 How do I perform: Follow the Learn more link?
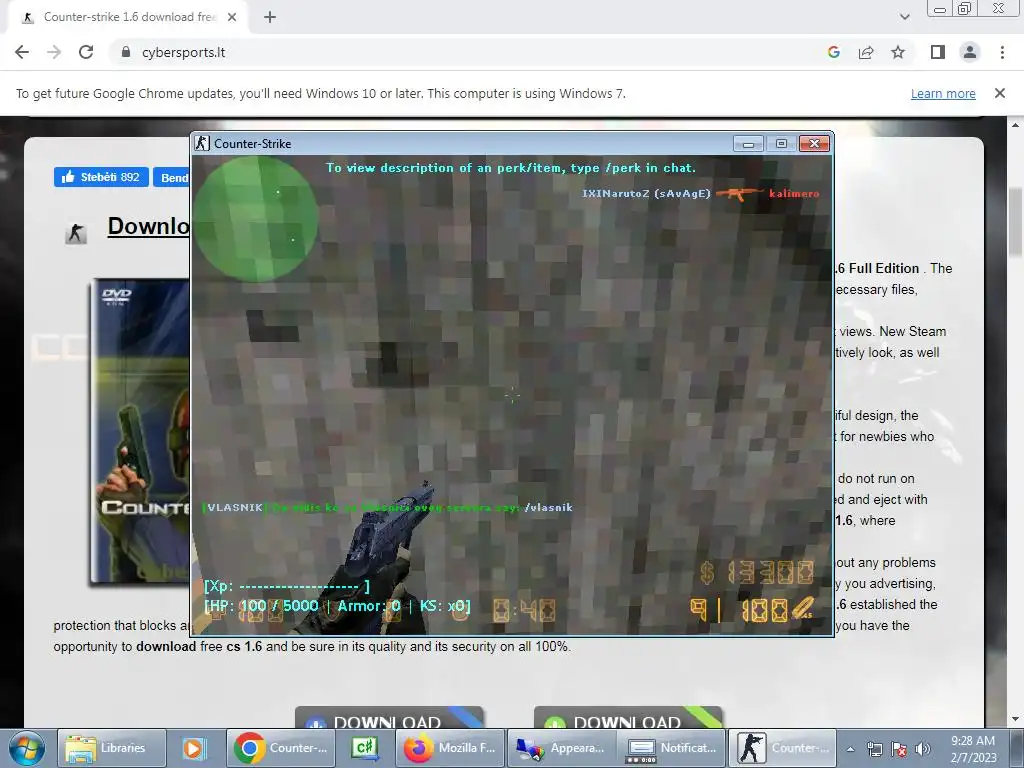[943, 93]
